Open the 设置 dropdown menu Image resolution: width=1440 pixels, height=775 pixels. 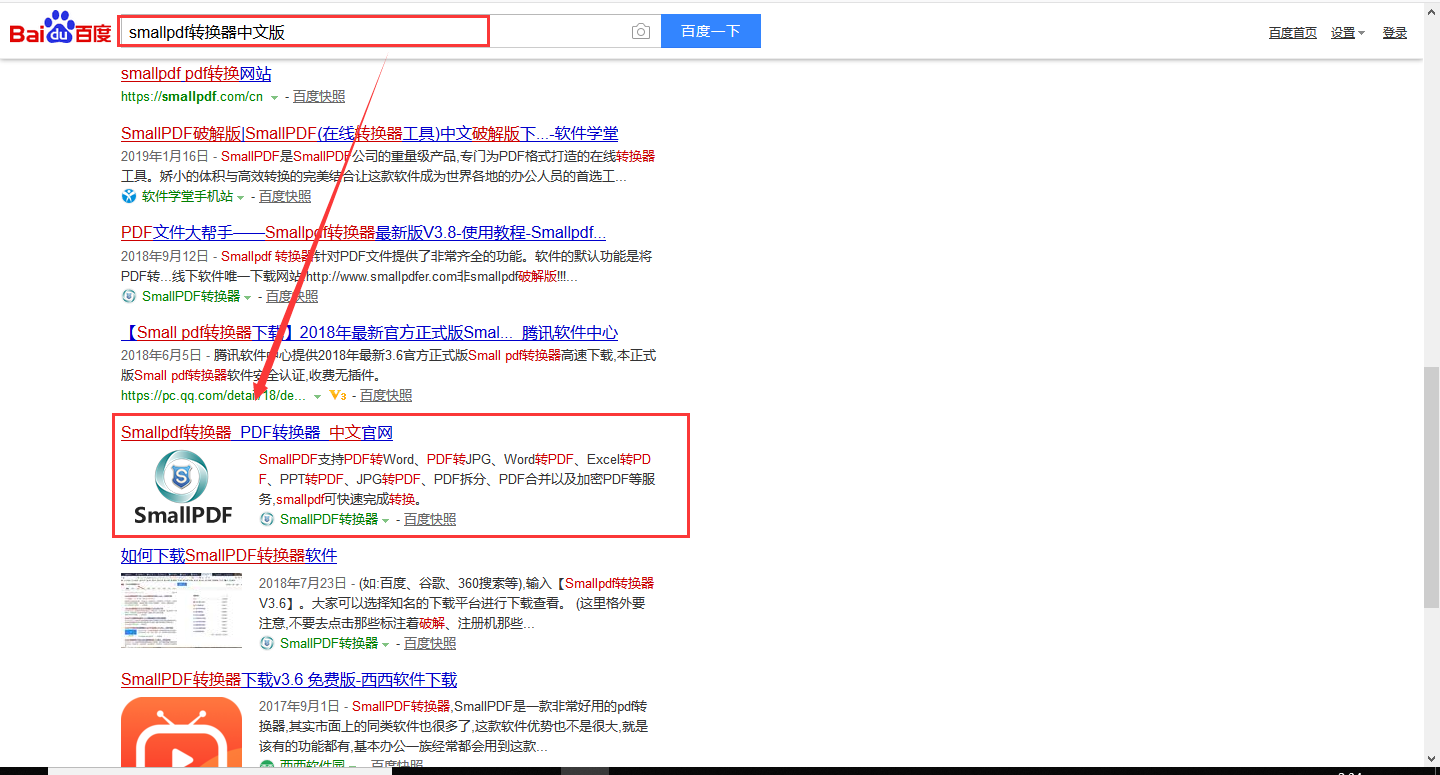pyautogui.click(x=1348, y=33)
